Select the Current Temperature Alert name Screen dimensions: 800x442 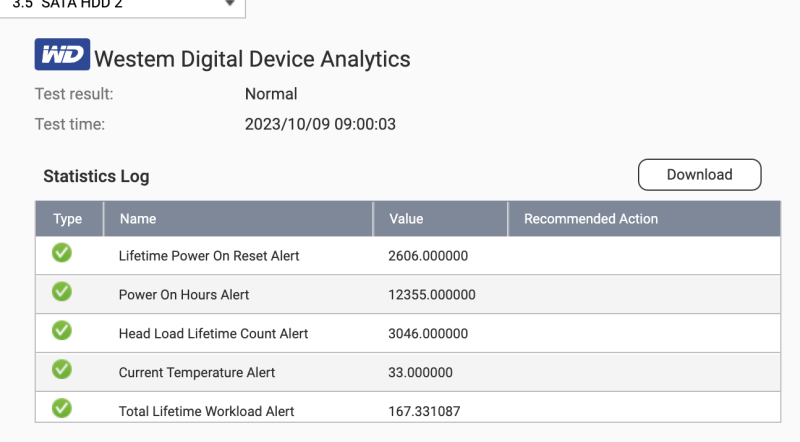(196, 372)
